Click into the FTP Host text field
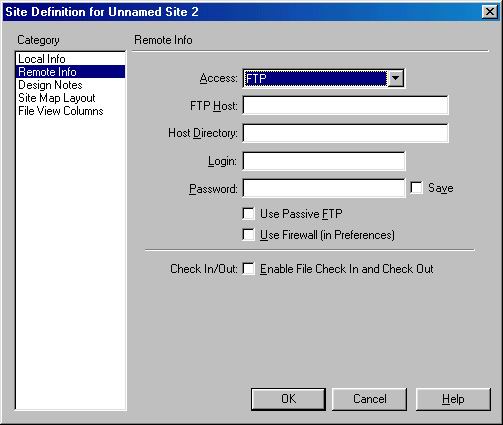This screenshot has width=503, height=425. pyautogui.click(x=346, y=105)
